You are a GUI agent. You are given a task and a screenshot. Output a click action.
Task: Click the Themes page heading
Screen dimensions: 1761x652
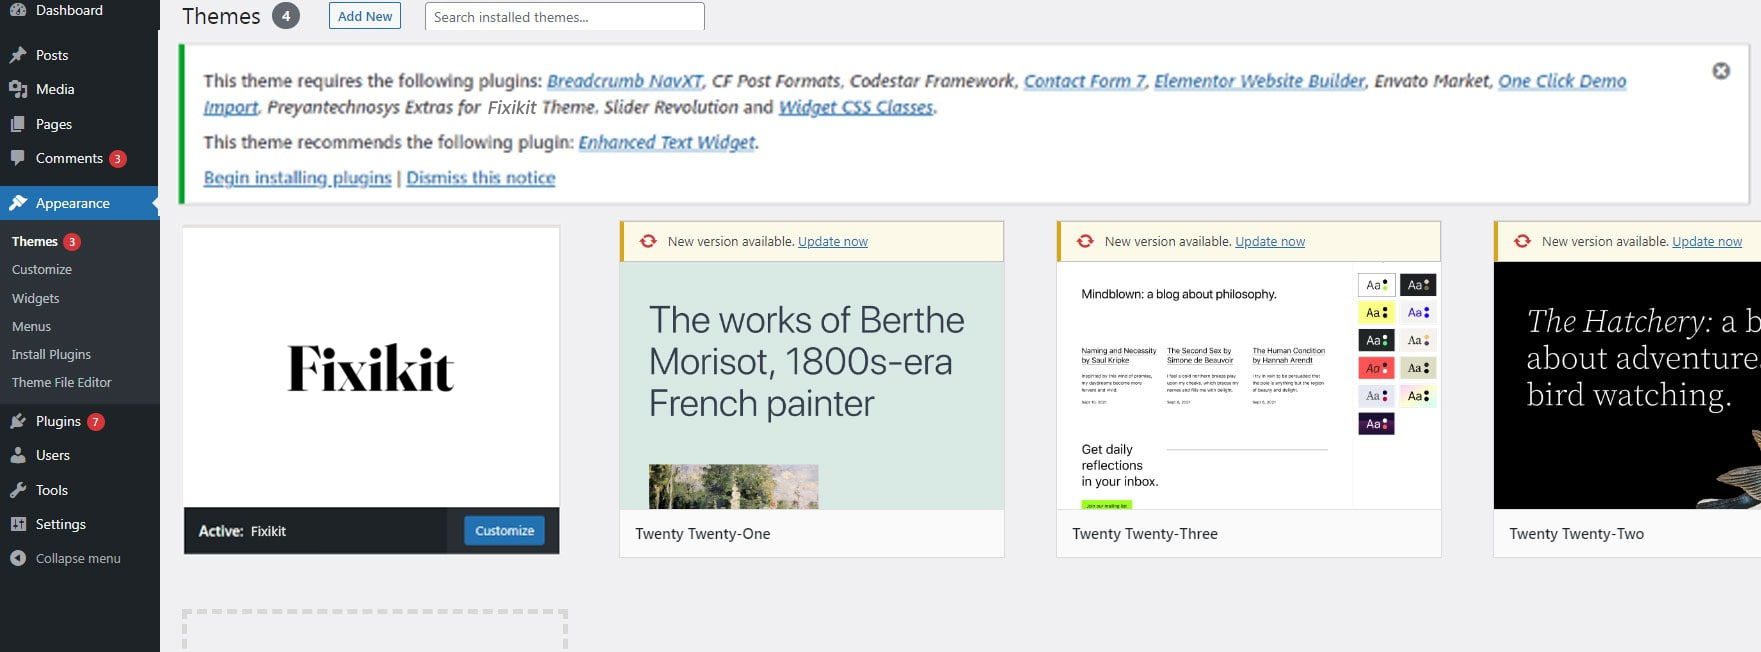tap(221, 16)
